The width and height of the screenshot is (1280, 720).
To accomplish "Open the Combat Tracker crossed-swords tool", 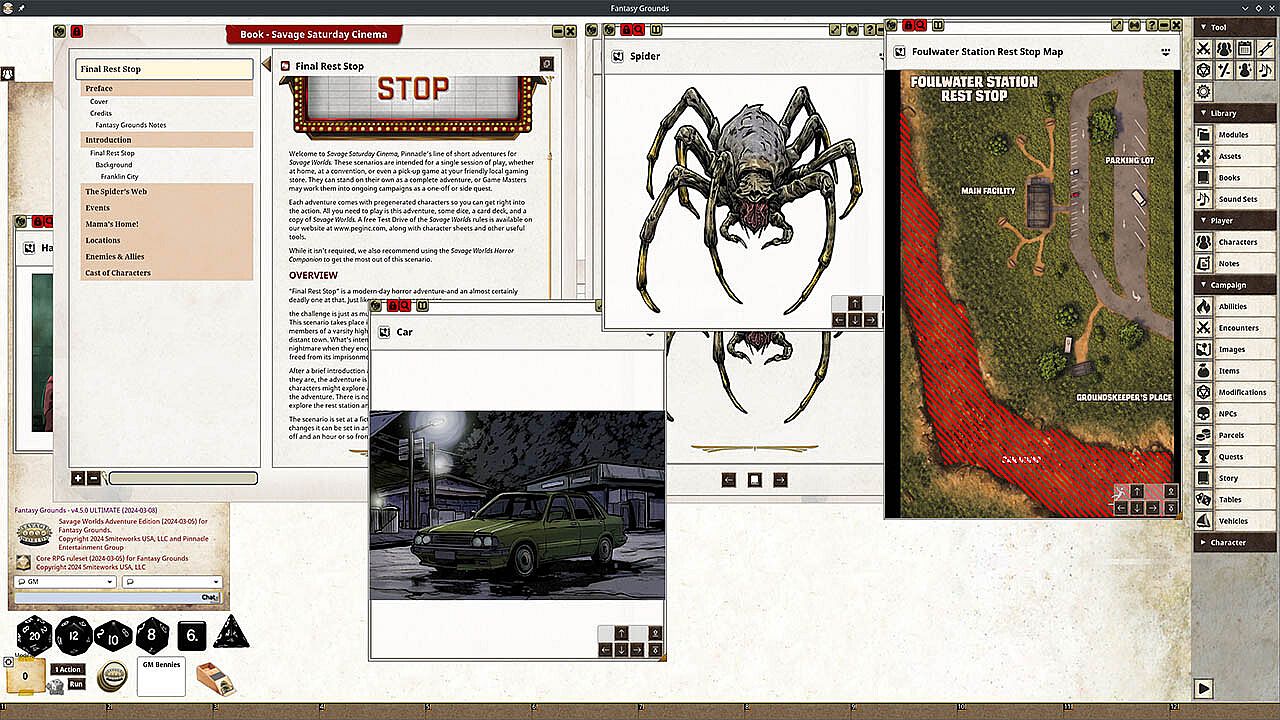I will point(1204,48).
